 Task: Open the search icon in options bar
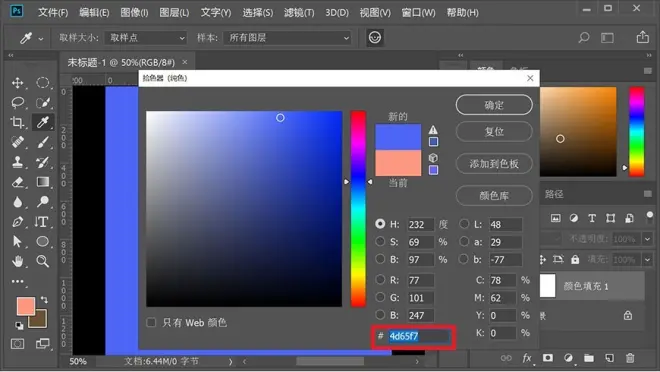point(583,37)
